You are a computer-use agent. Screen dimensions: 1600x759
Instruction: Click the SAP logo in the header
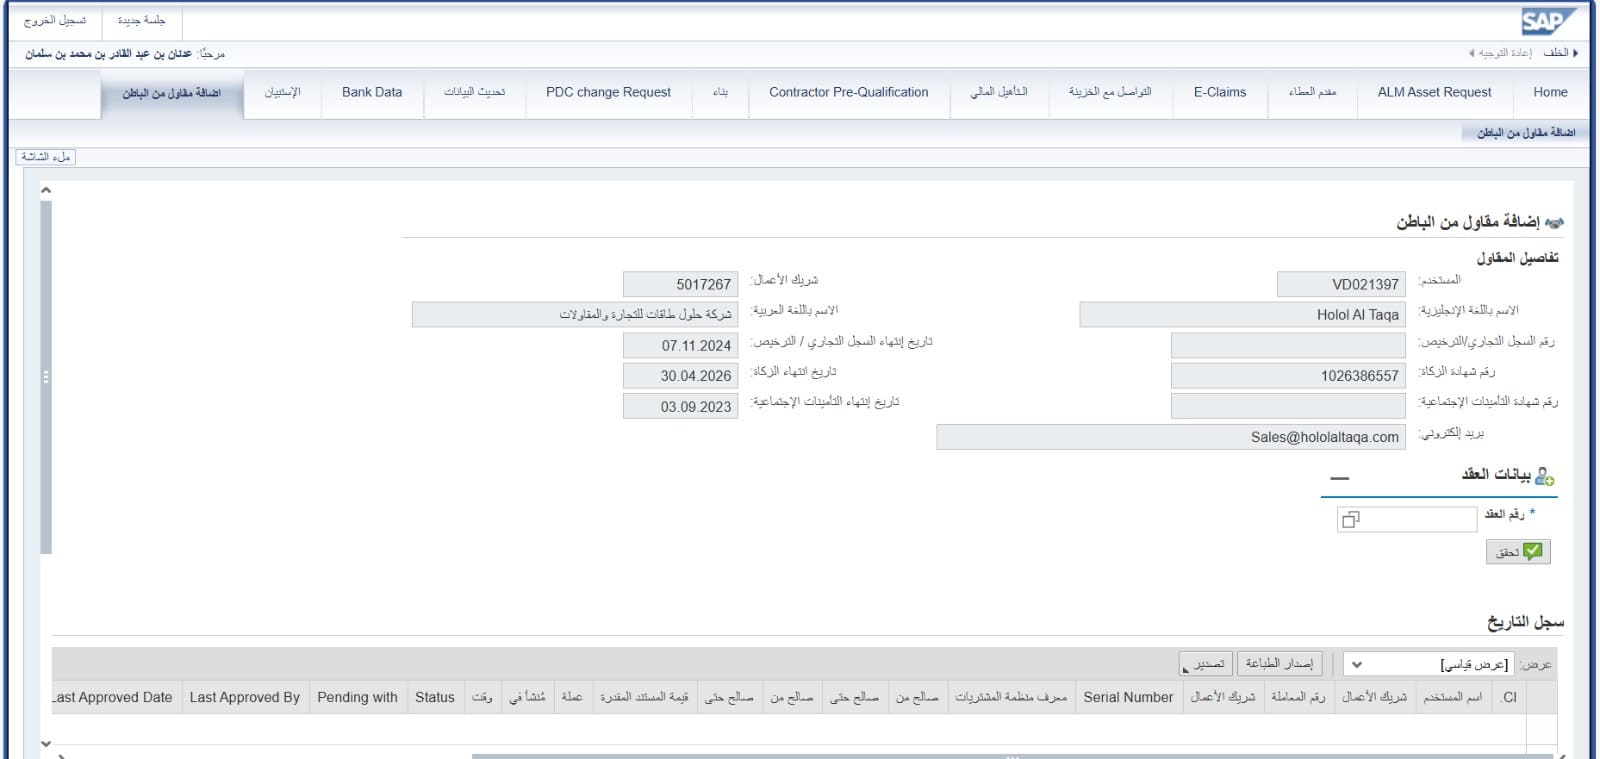(1546, 21)
